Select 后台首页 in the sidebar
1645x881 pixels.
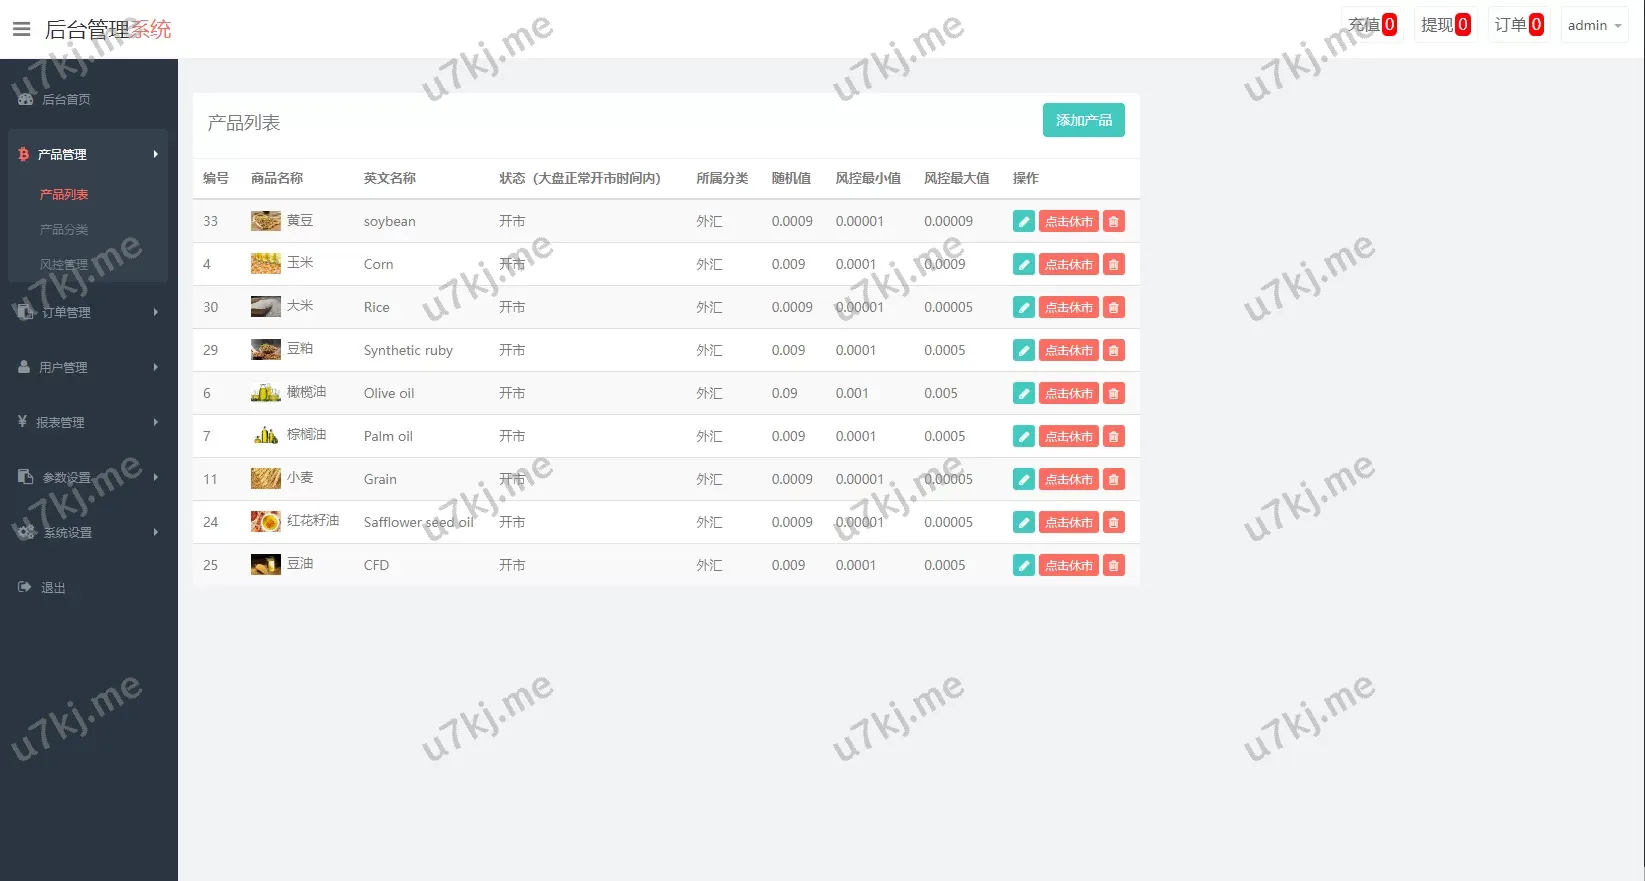[x=66, y=100]
